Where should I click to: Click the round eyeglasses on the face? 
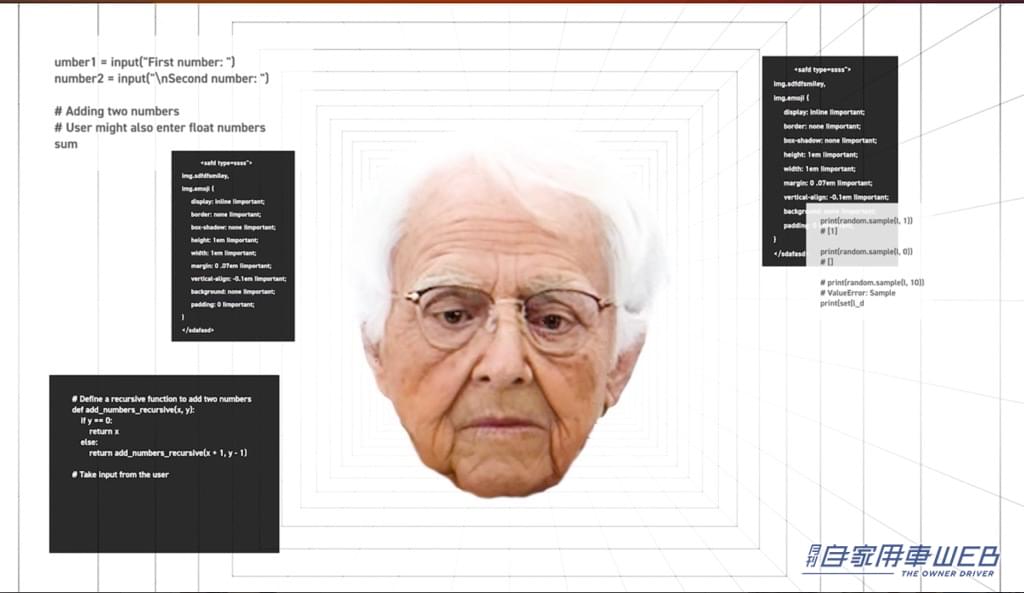508,315
